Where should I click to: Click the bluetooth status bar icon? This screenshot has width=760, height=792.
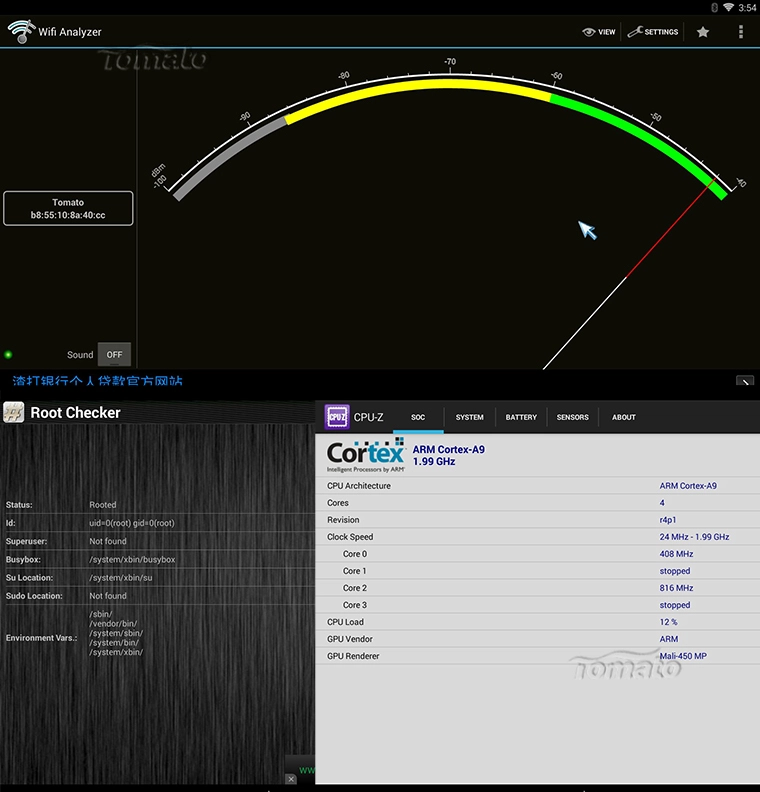(x=715, y=7)
